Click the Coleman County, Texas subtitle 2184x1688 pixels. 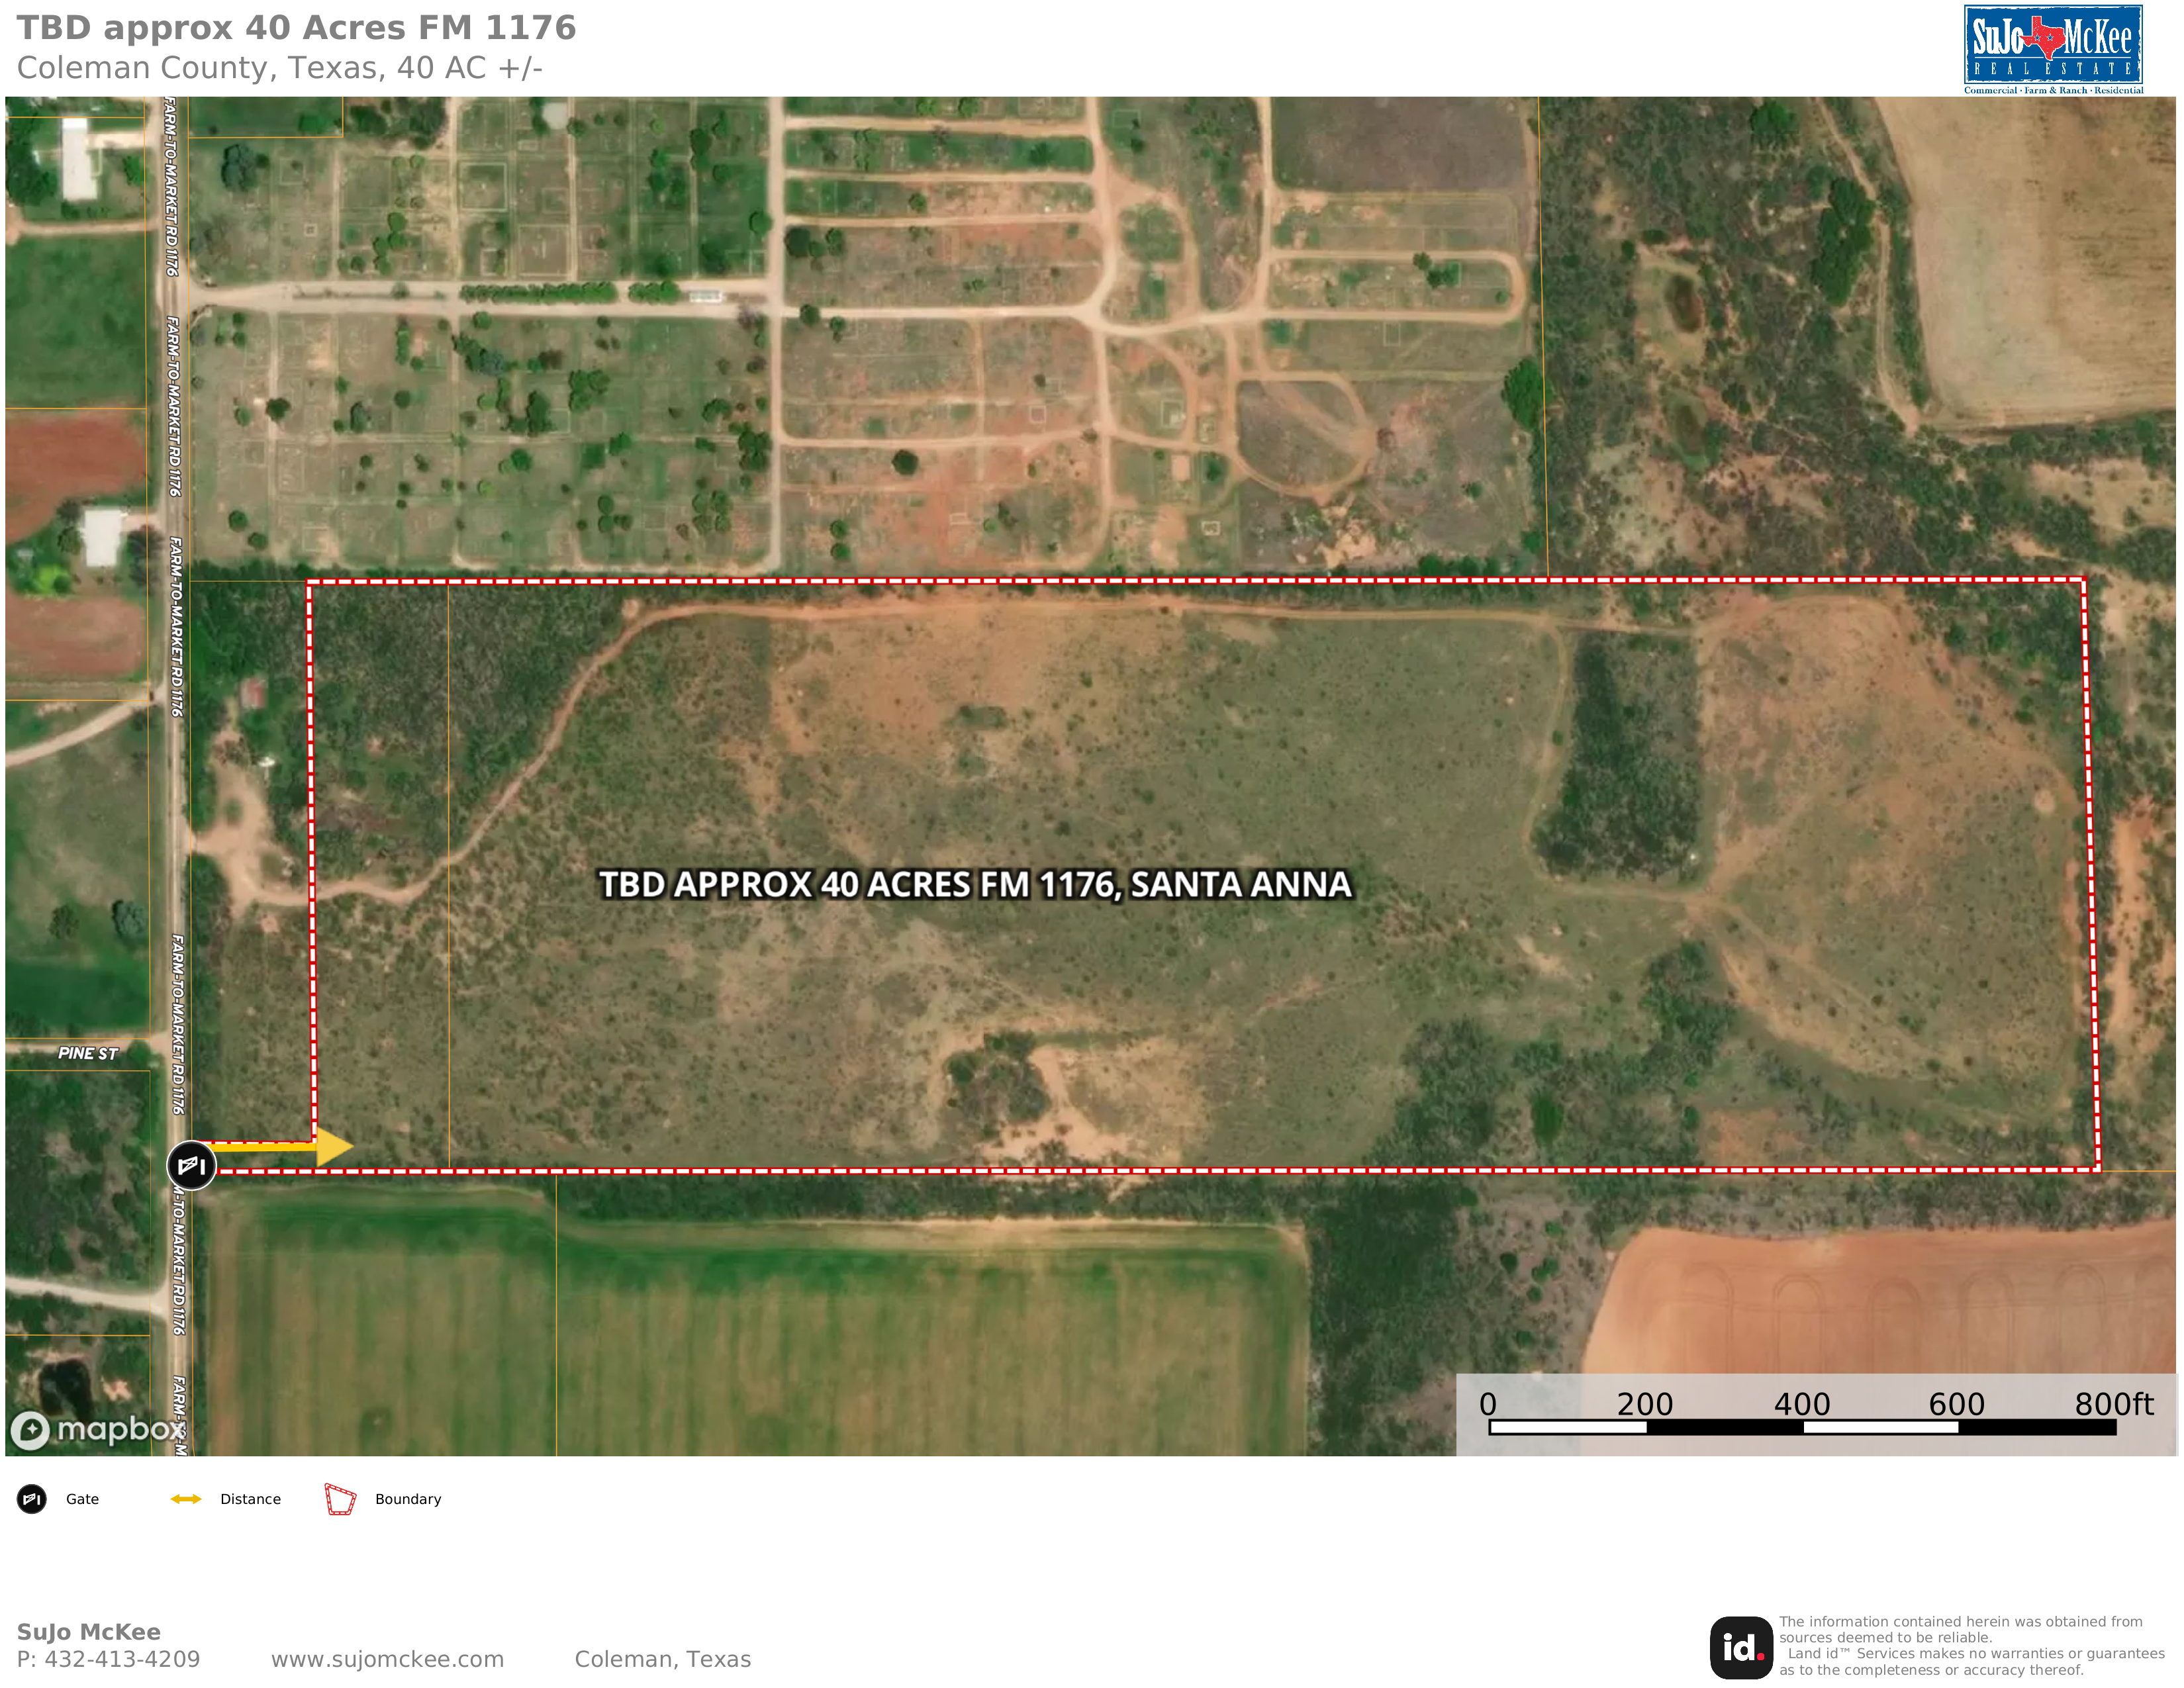click(x=279, y=68)
